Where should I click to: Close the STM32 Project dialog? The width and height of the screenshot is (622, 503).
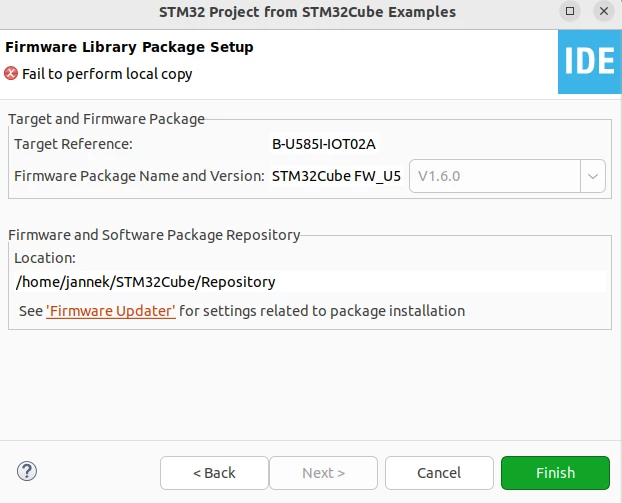604,11
